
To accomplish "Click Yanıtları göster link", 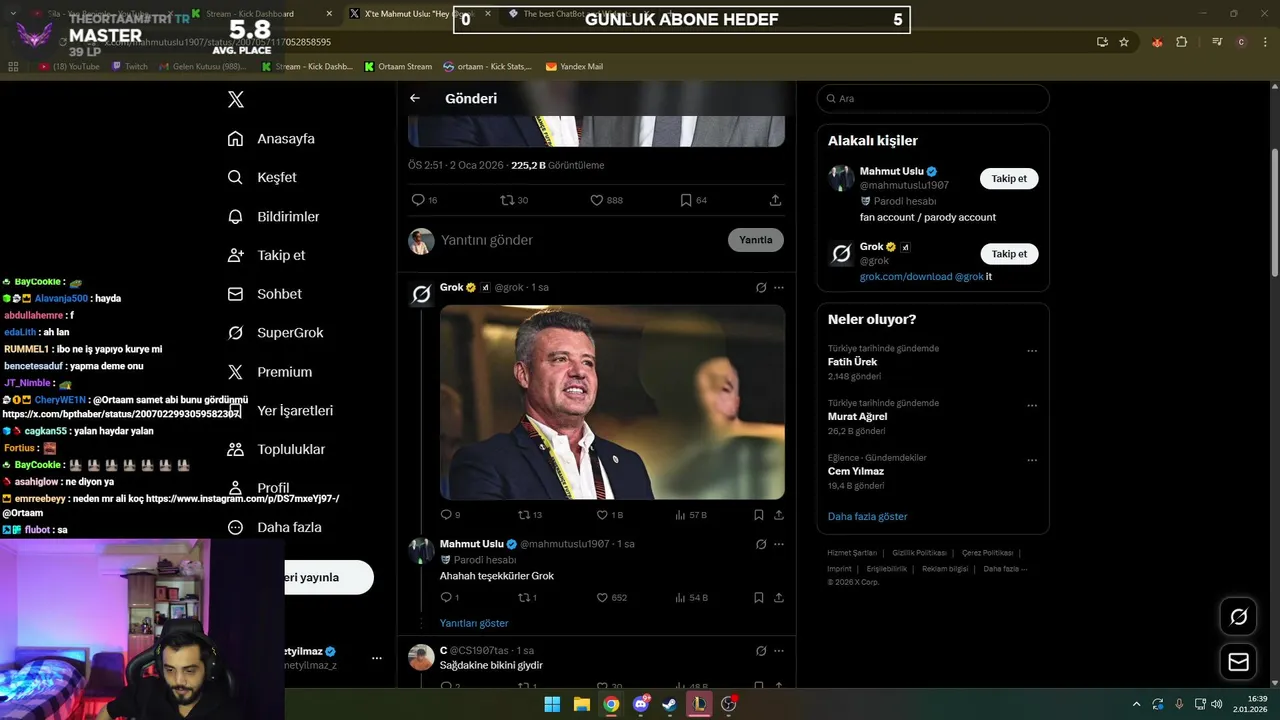I will point(474,623).
